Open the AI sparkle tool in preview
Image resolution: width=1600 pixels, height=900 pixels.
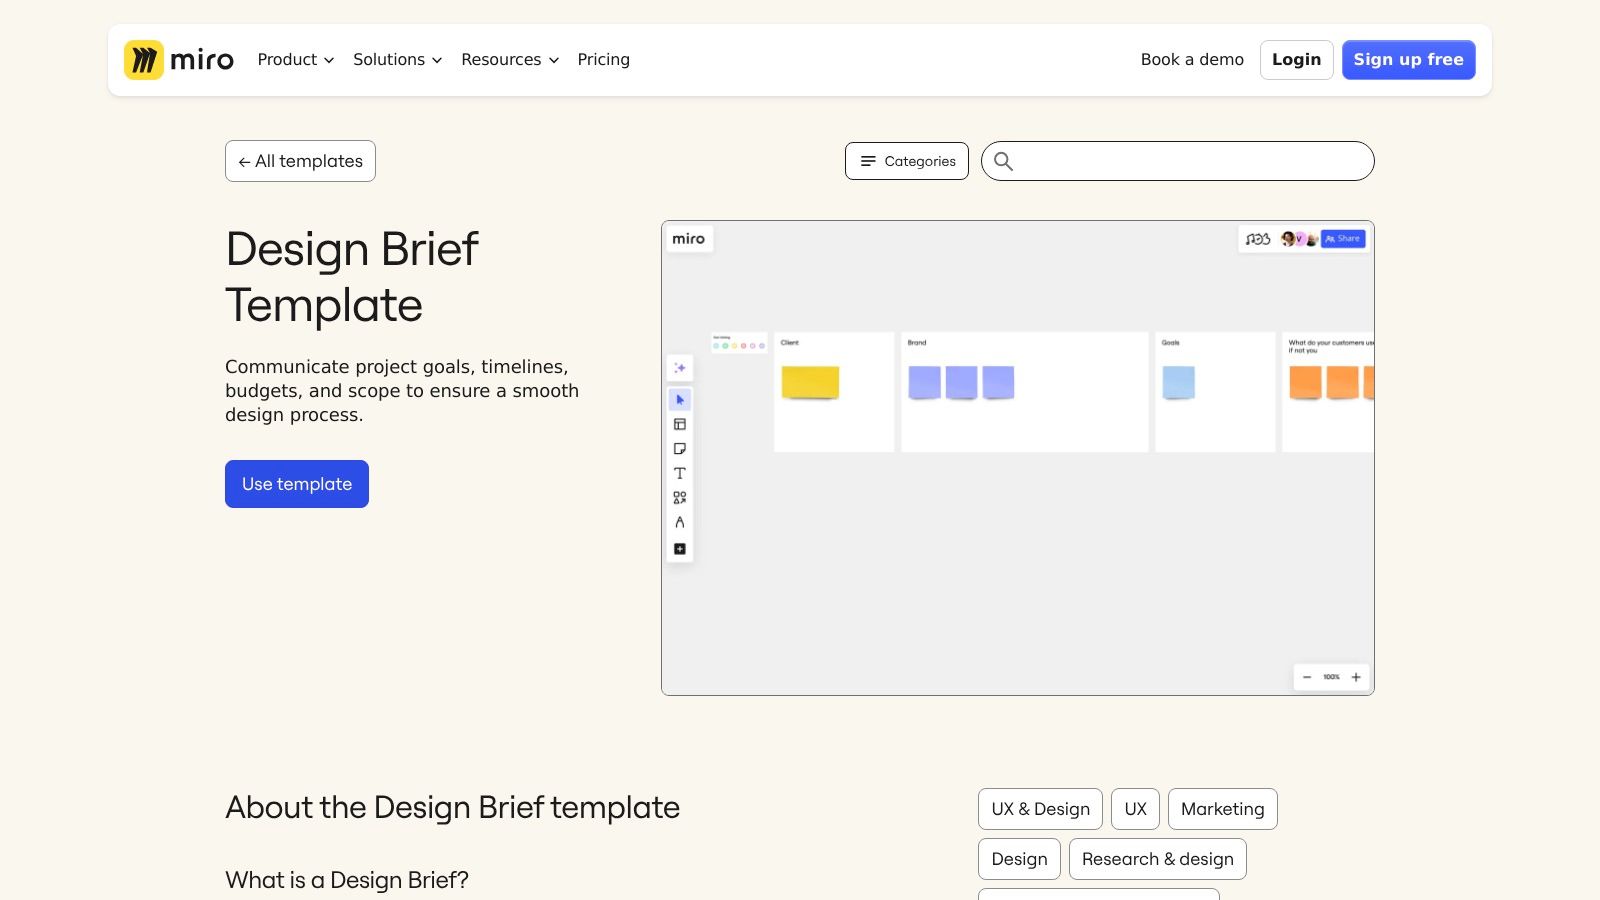[x=680, y=368]
